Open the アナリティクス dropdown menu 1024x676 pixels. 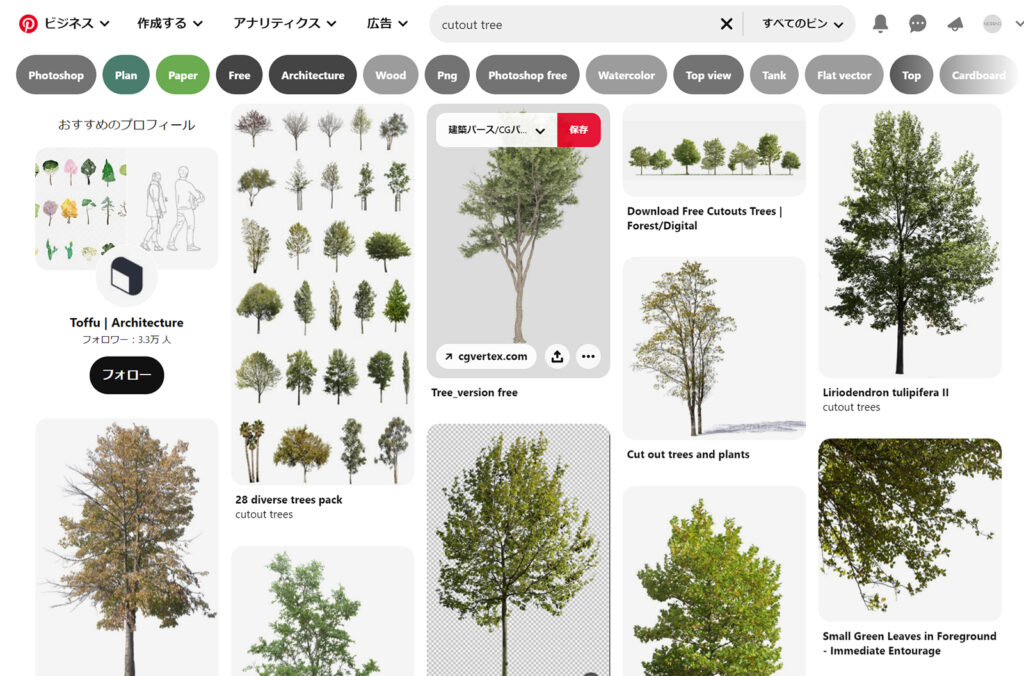285,24
